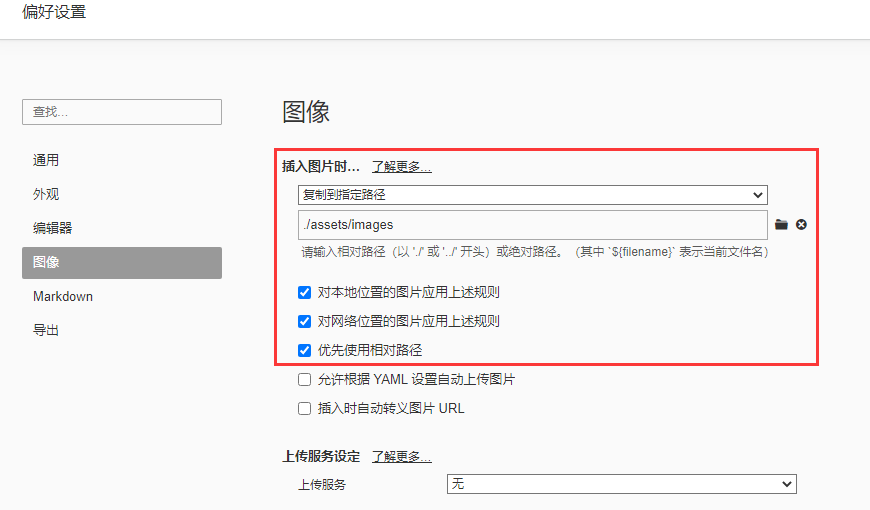Open 了解更多 link beside 上传服务设定
The height and width of the screenshot is (510, 870).
coord(402,457)
